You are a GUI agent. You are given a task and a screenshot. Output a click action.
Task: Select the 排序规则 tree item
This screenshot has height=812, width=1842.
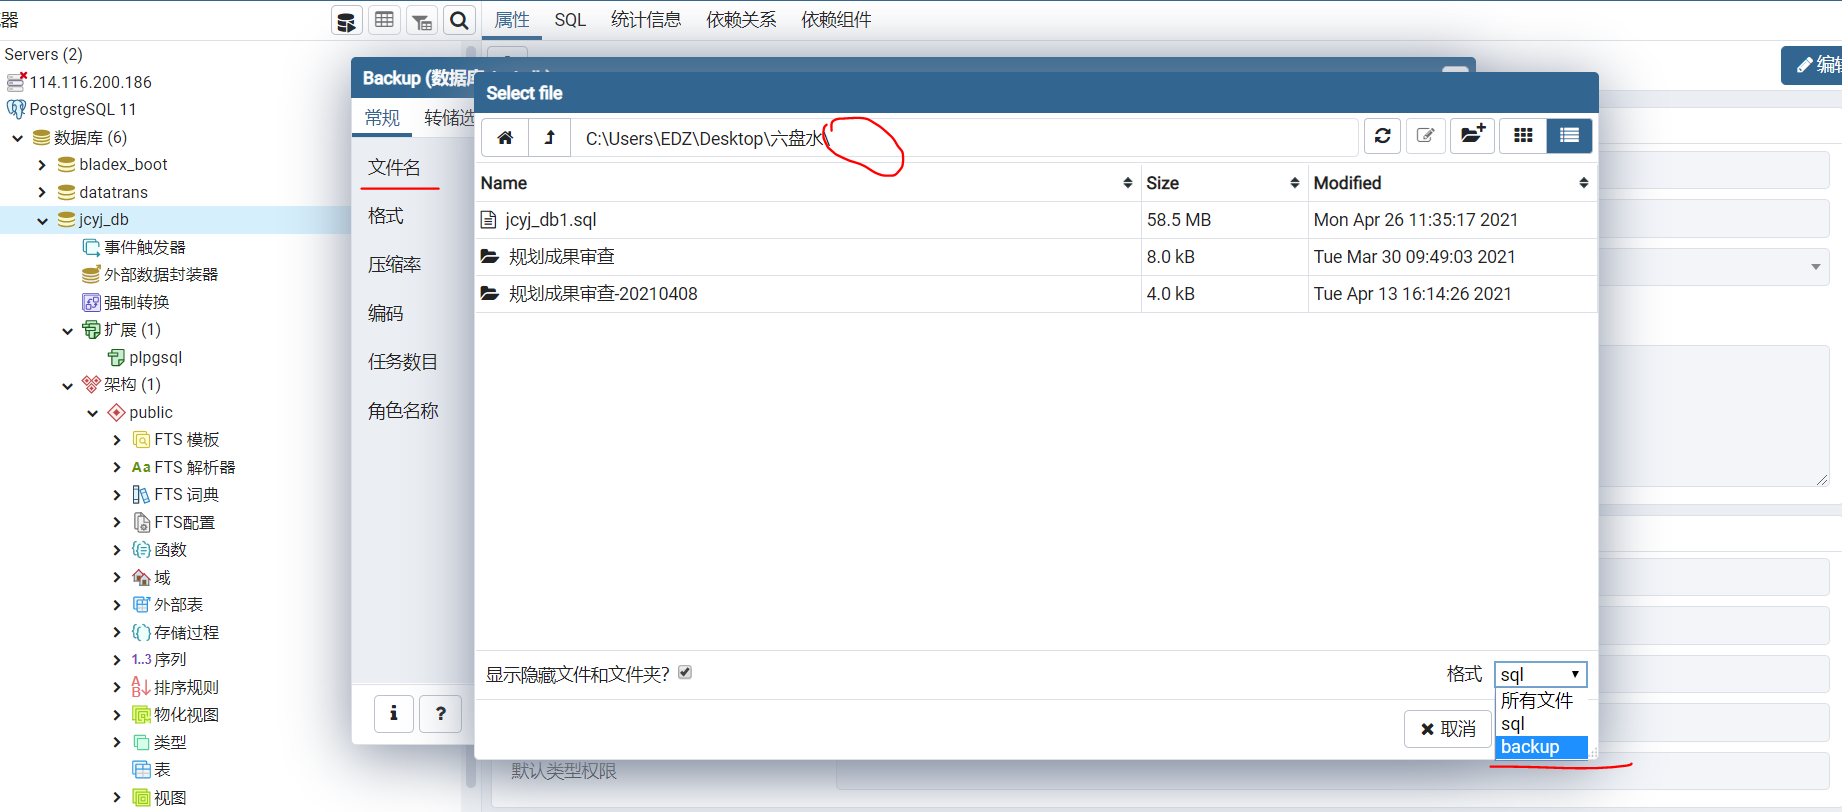[x=186, y=687]
